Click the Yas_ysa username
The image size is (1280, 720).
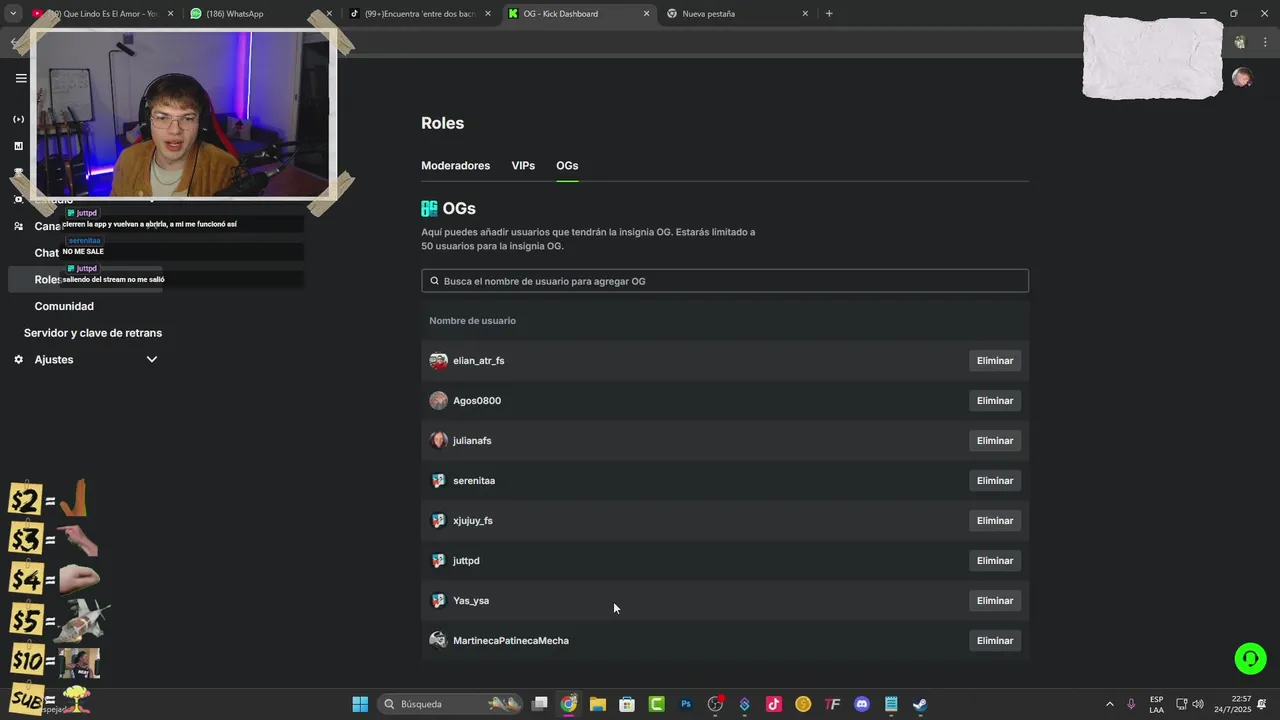(x=471, y=601)
